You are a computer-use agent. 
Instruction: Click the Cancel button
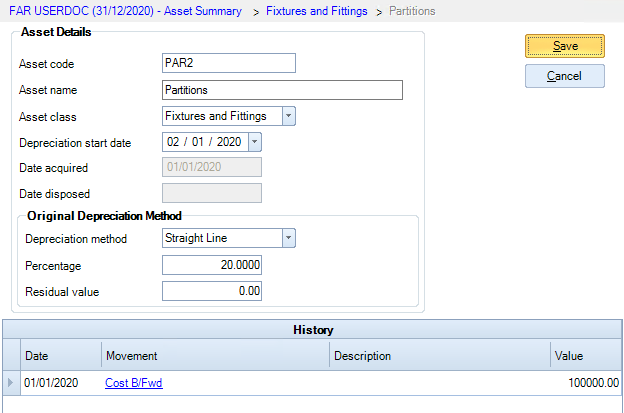pyautogui.click(x=564, y=76)
